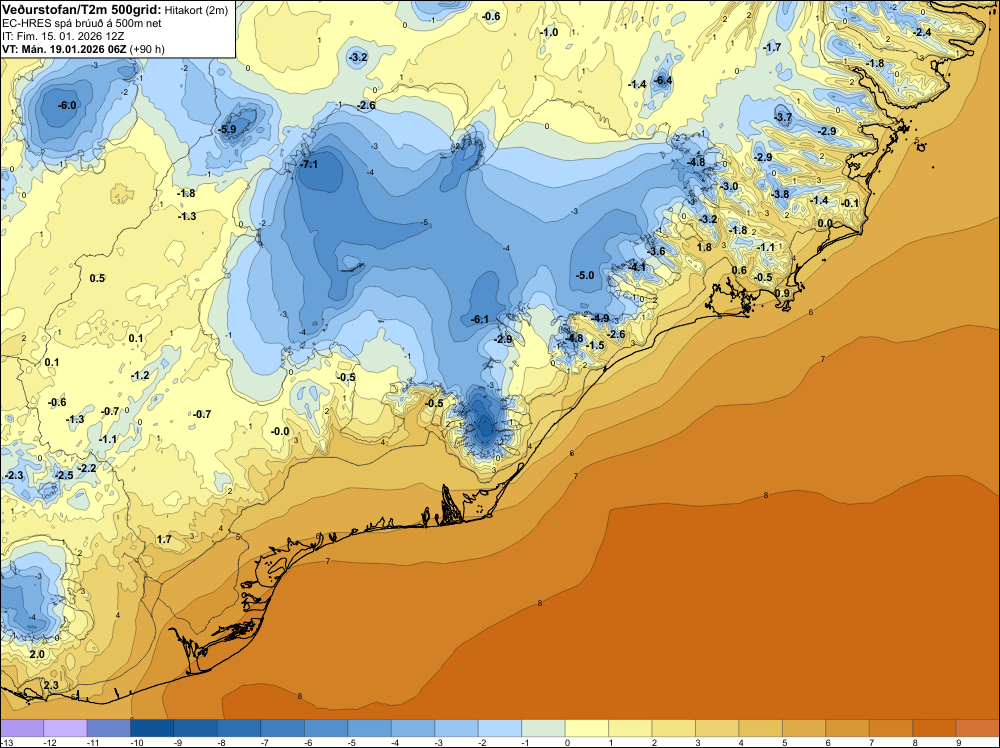Click the -2.4 temperature value
This screenshot has width=1000, height=748.
922,32
